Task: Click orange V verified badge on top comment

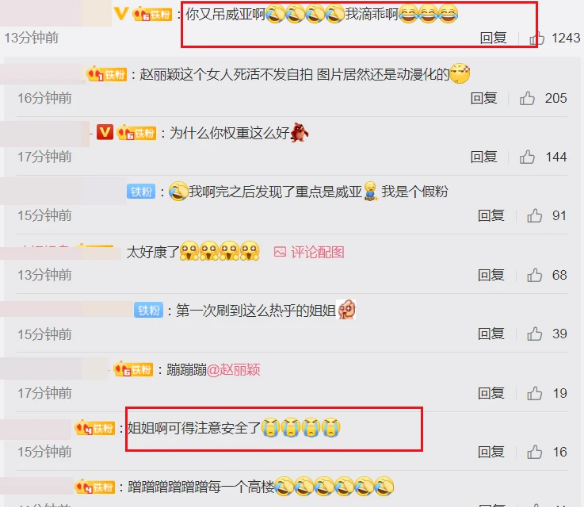Action: [x=121, y=14]
